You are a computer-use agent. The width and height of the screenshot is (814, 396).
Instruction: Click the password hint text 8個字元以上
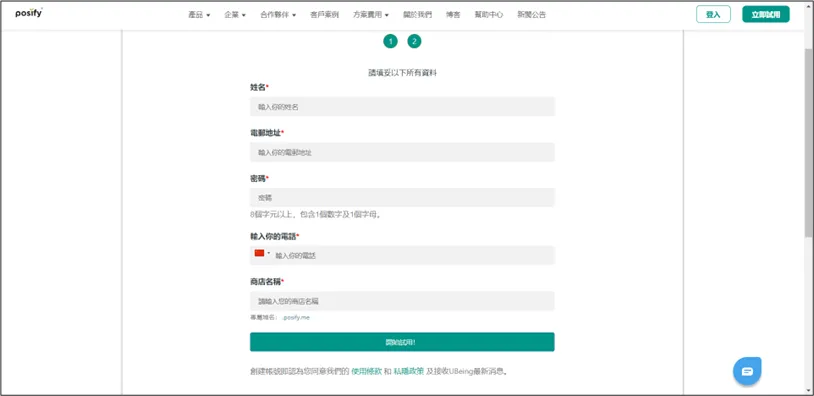tap(315, 214)
